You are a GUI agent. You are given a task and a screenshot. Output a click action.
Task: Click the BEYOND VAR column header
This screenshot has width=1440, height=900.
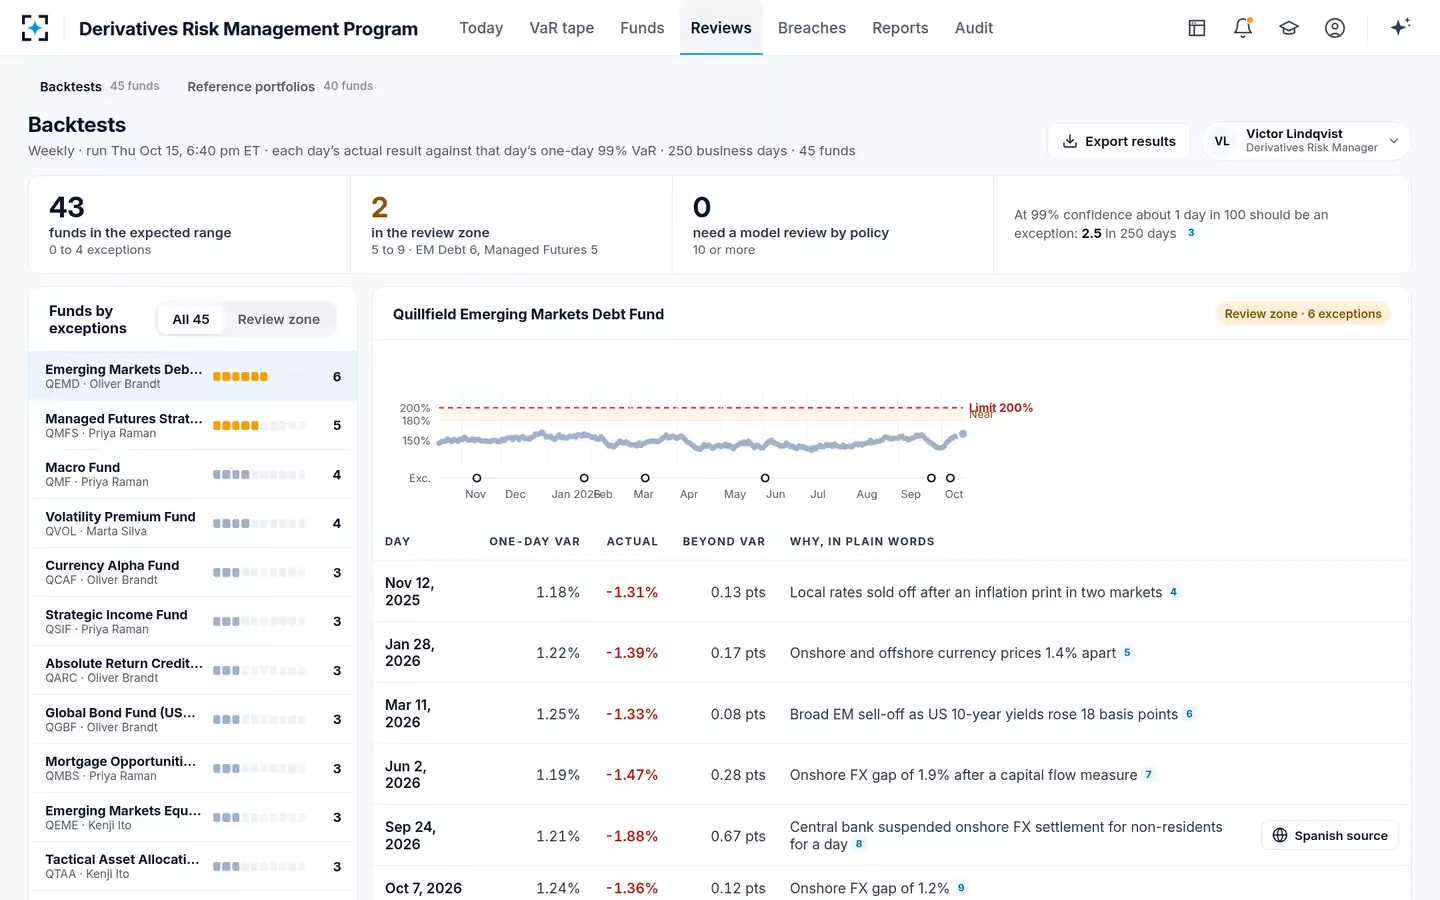724,542
